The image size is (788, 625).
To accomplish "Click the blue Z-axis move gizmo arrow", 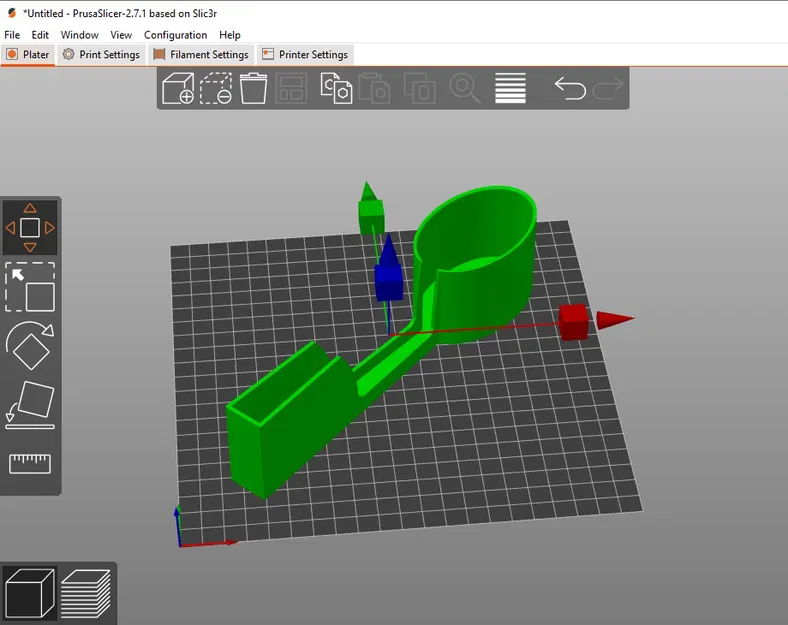I will click(x=388, y=251).
